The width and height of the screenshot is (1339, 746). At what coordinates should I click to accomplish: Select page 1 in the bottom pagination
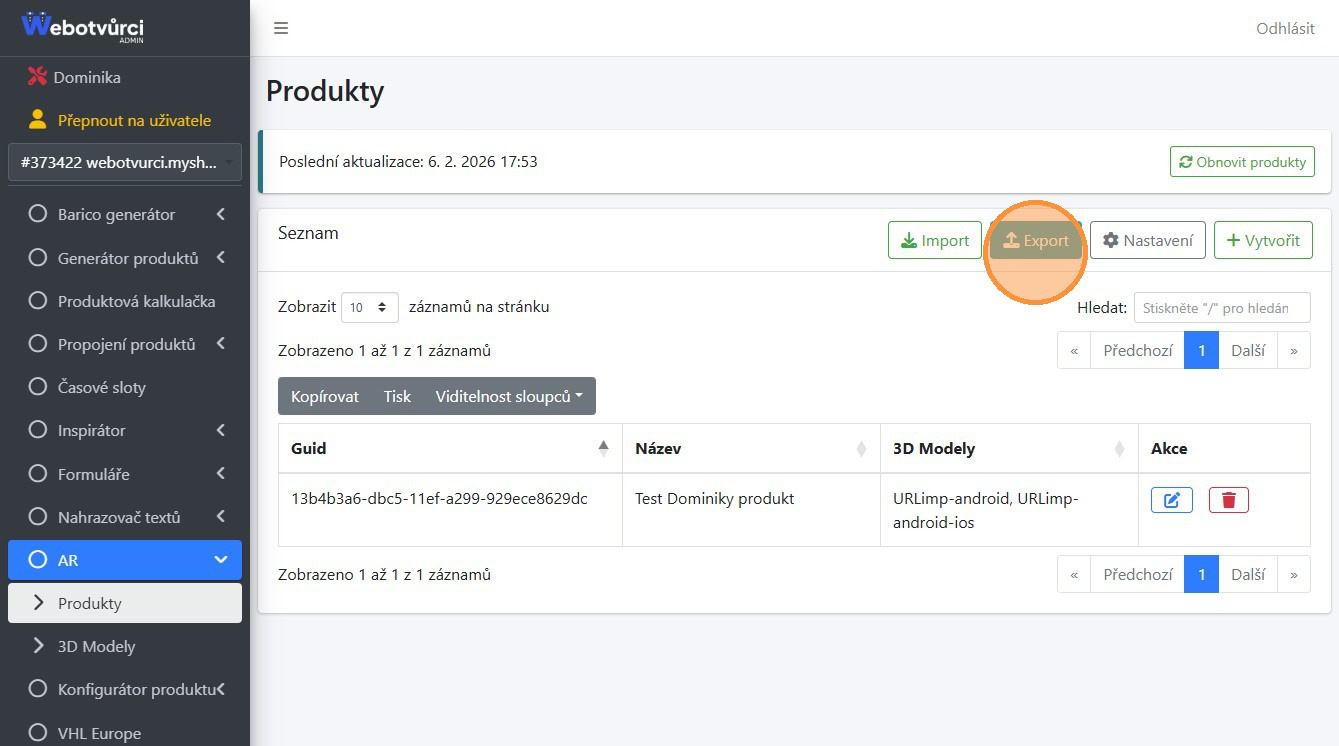(x=1202, y=574)
